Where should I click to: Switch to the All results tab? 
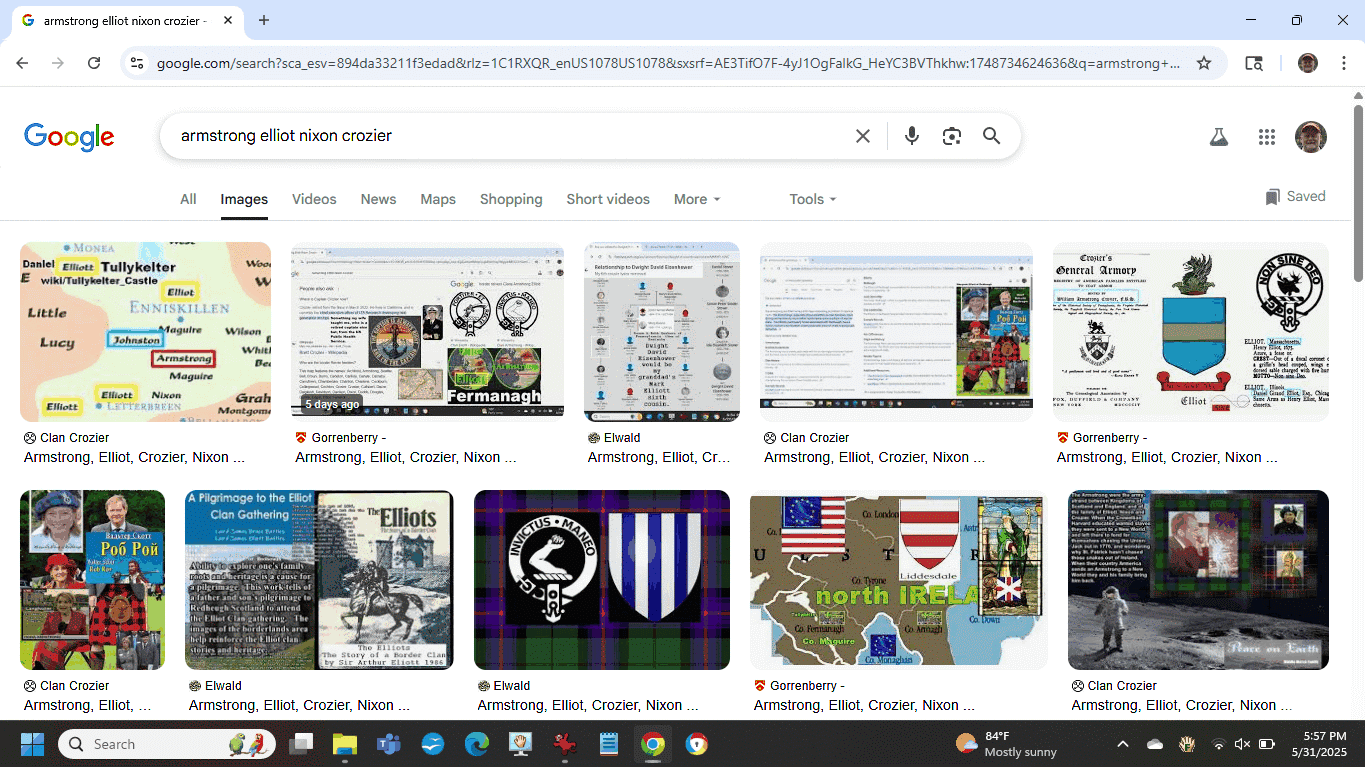coord(188,199)
